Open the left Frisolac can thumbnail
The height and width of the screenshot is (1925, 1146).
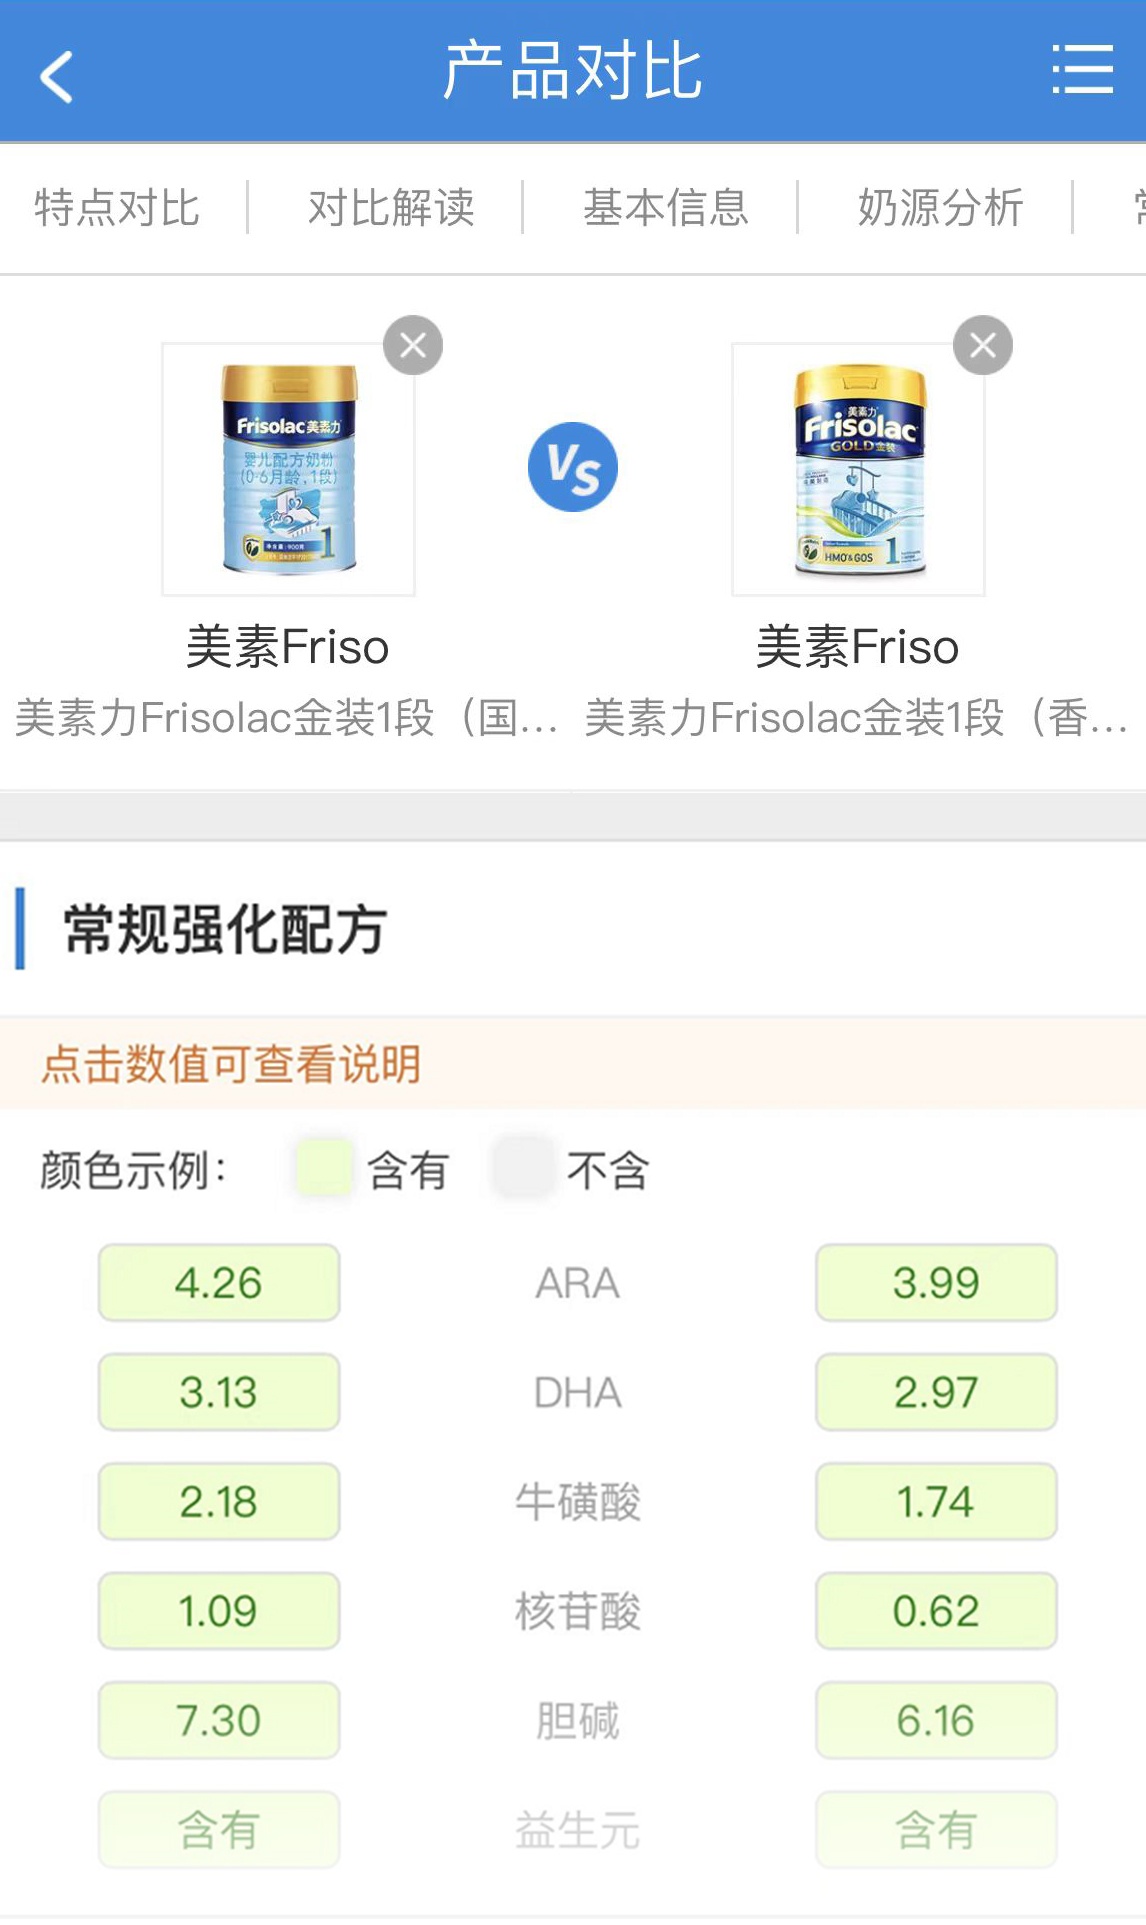(289, 469)
